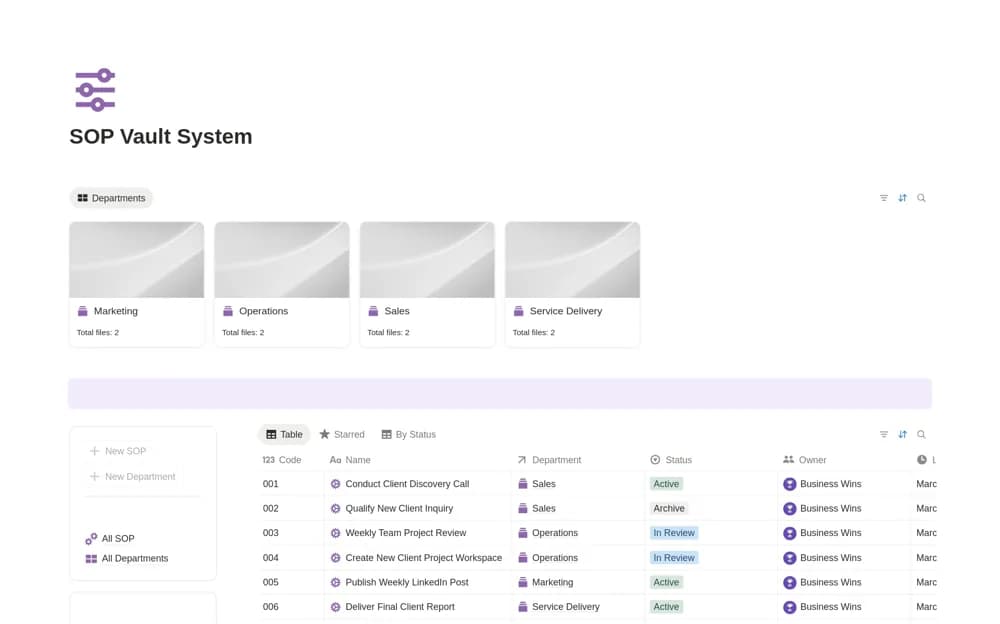
Task: Click the sort icon for Departments gallery
Action: (x=902, y=198)
